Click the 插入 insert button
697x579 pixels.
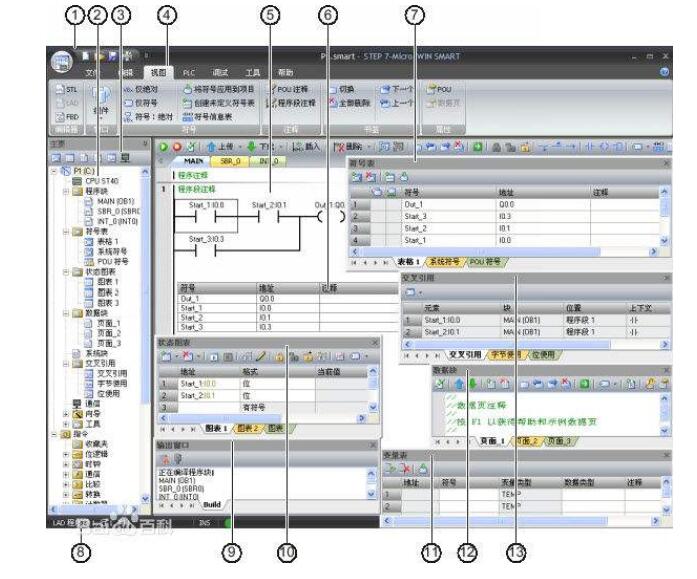click(307, 147)
